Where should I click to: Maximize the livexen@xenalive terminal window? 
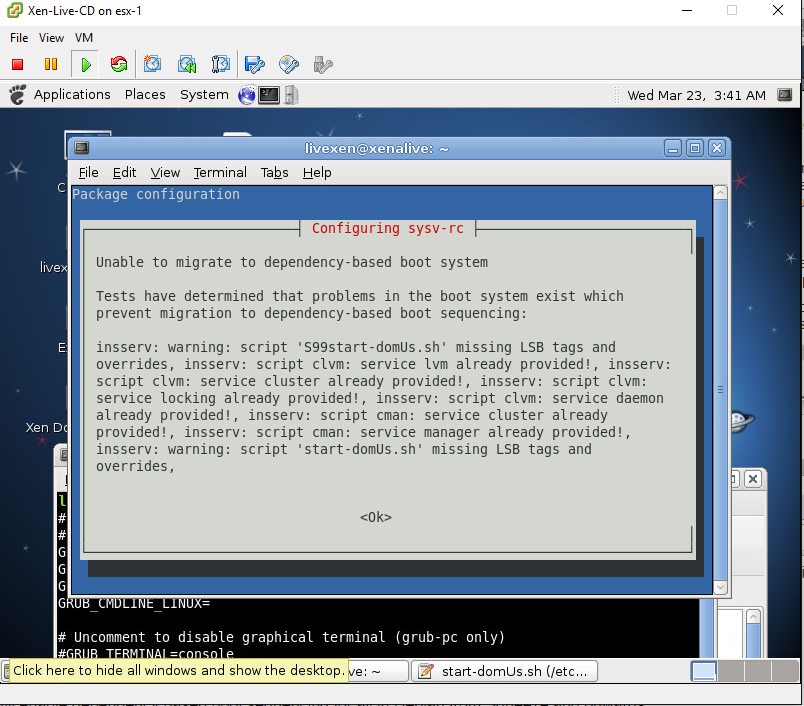click(695, 149)
